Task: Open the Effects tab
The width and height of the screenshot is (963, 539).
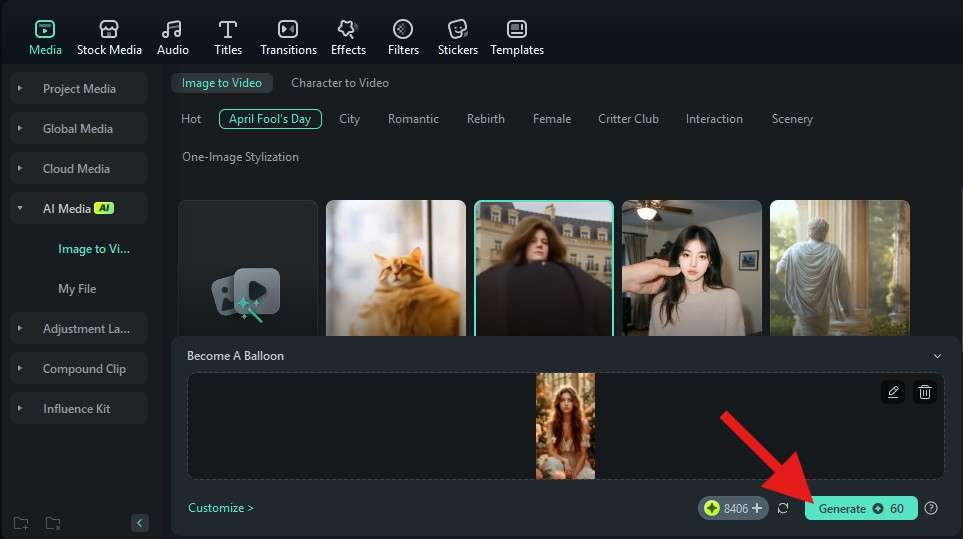Action: pos(348,37)
